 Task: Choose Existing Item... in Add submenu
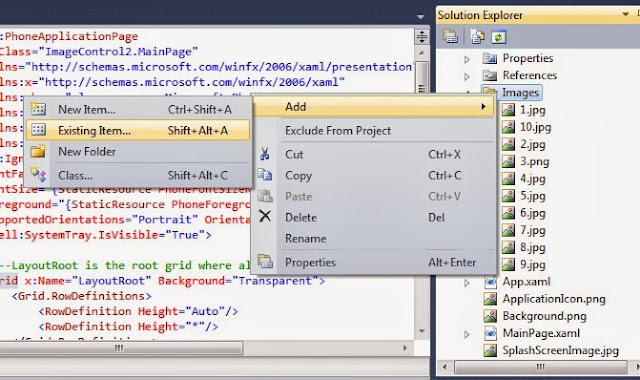click(x=138, y=130)
